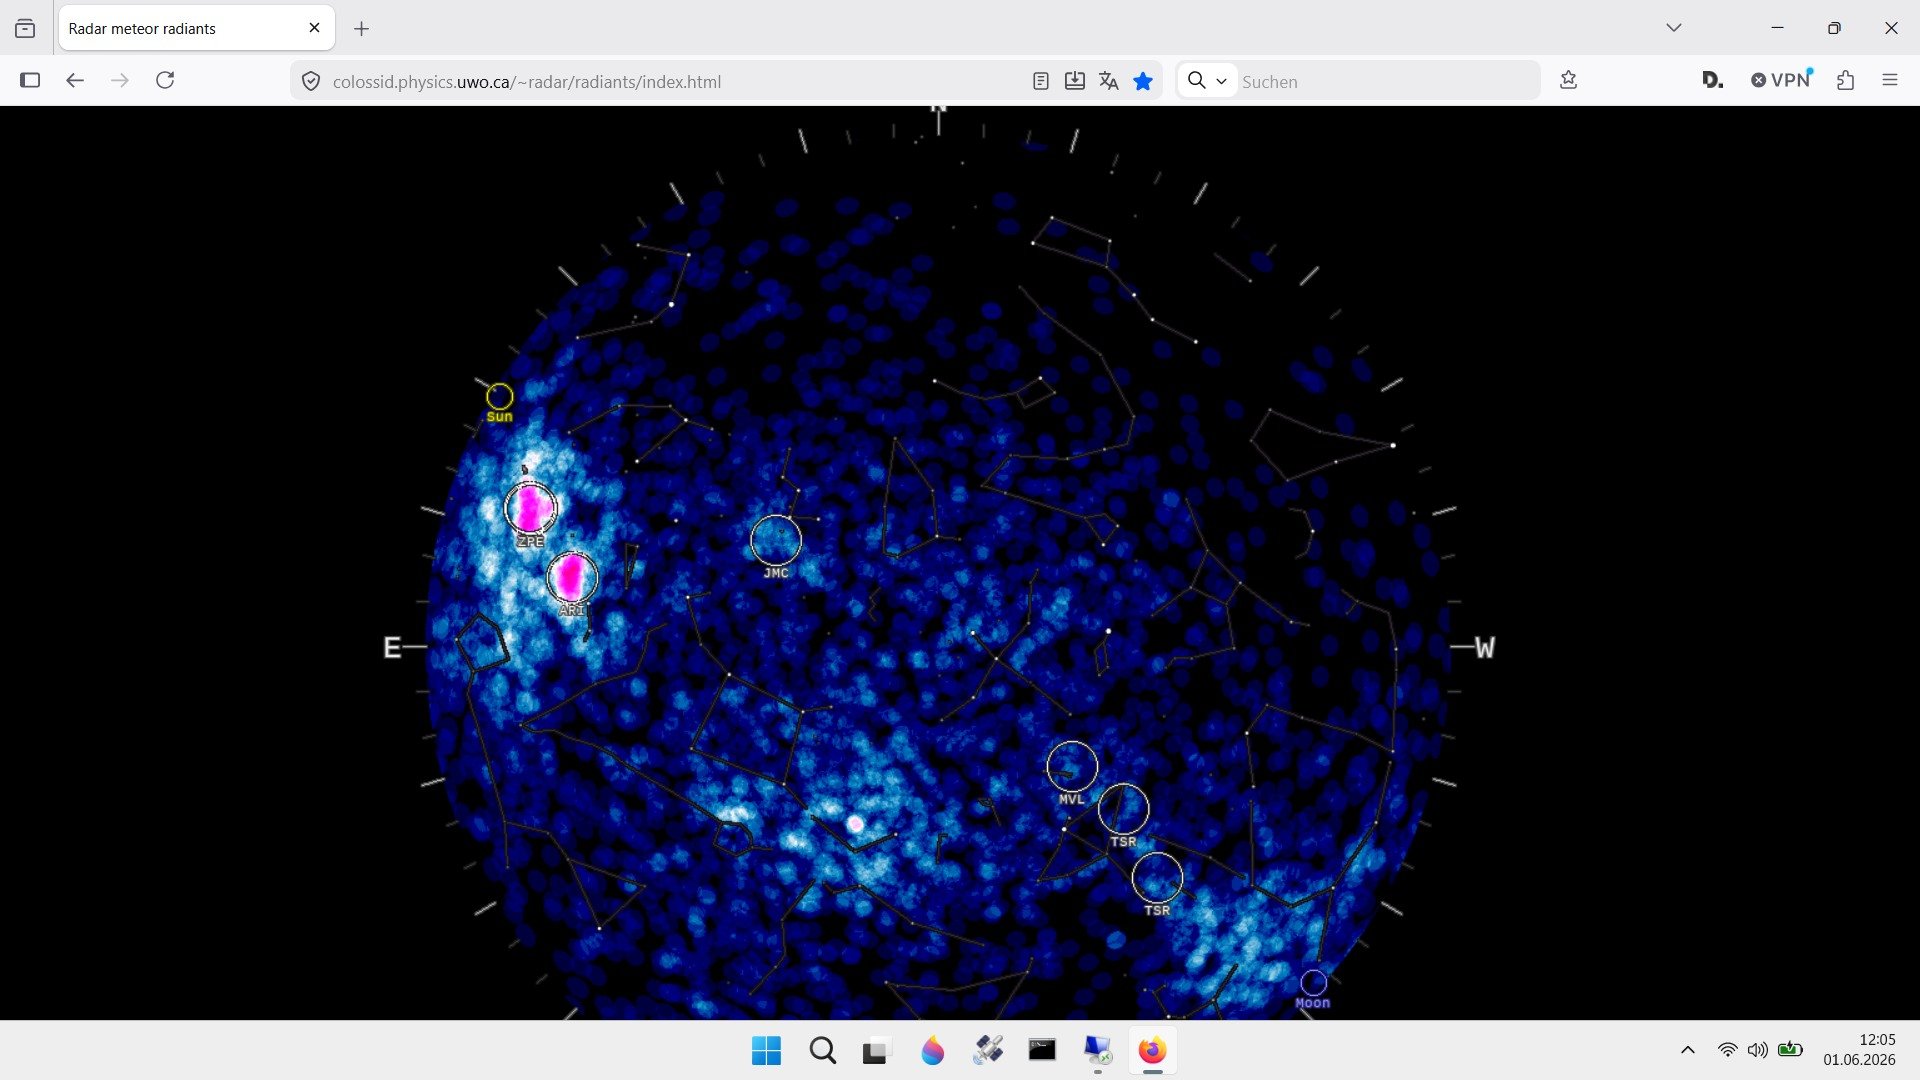Open the Wi-Fi network settings
Image resolution: width=1920 pixels, height=1080 pixels.
(1727, 1050)
